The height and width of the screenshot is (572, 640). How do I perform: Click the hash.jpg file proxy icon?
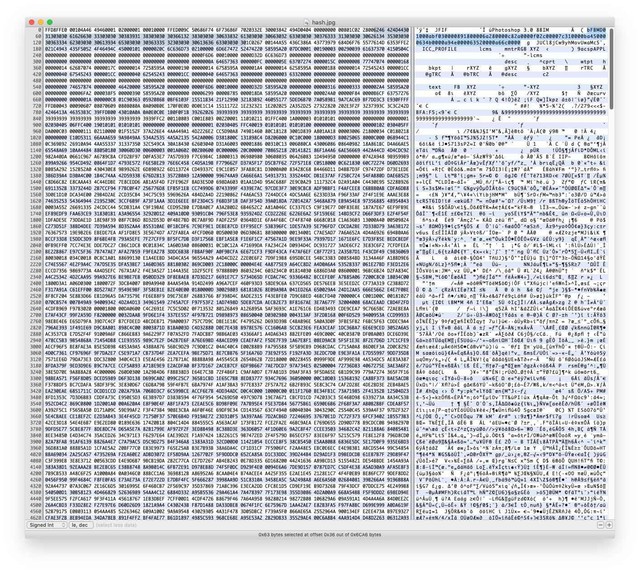307,22
